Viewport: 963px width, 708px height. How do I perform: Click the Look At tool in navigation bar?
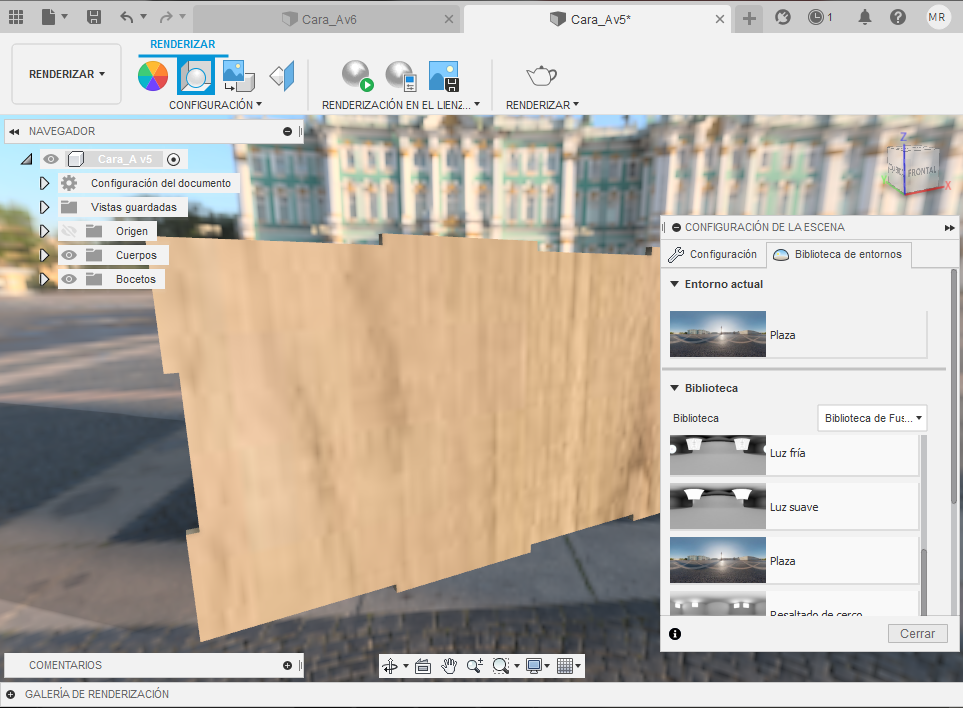click(x=423, y=666)
